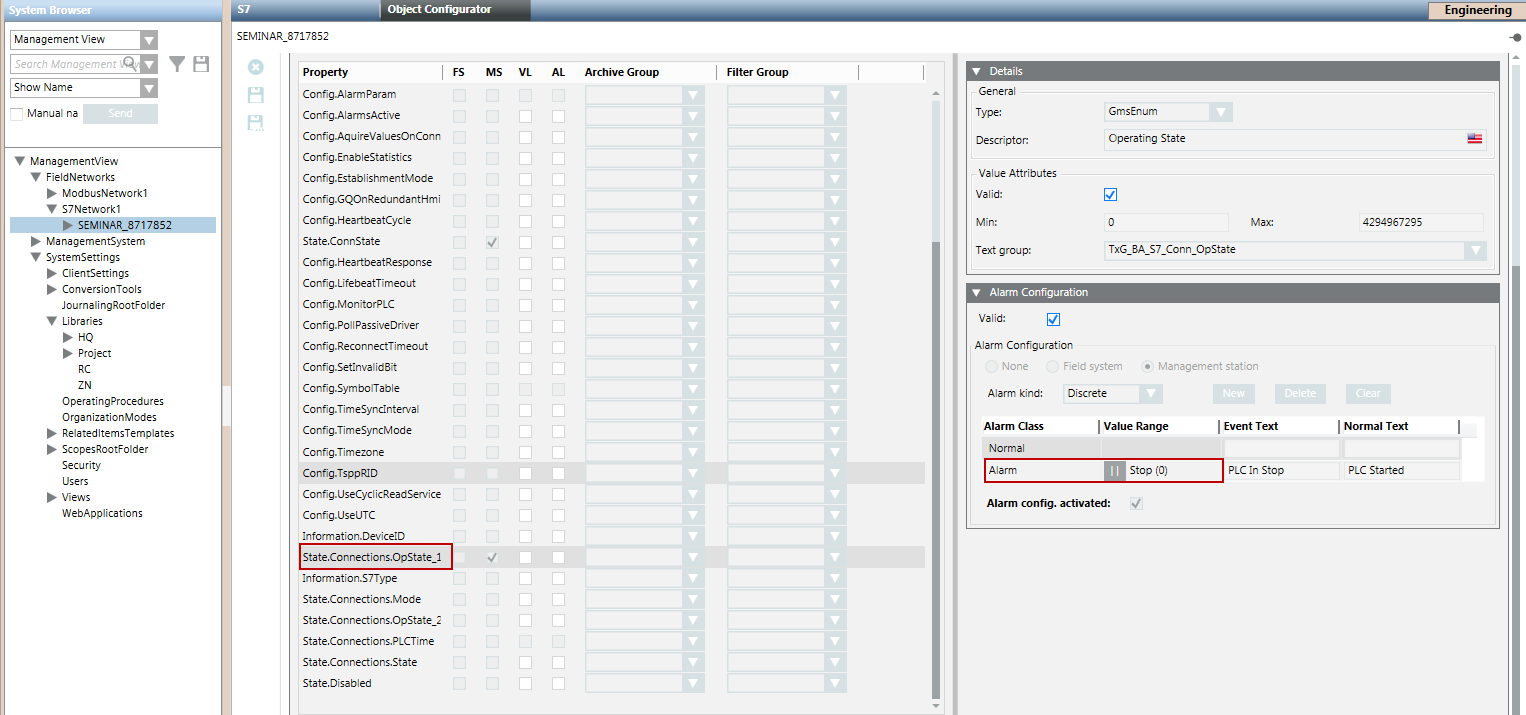Viewport: 1526px width, 715px height.
Task: Toggle the Manual navigation checkbox
Action: (17, 114)
